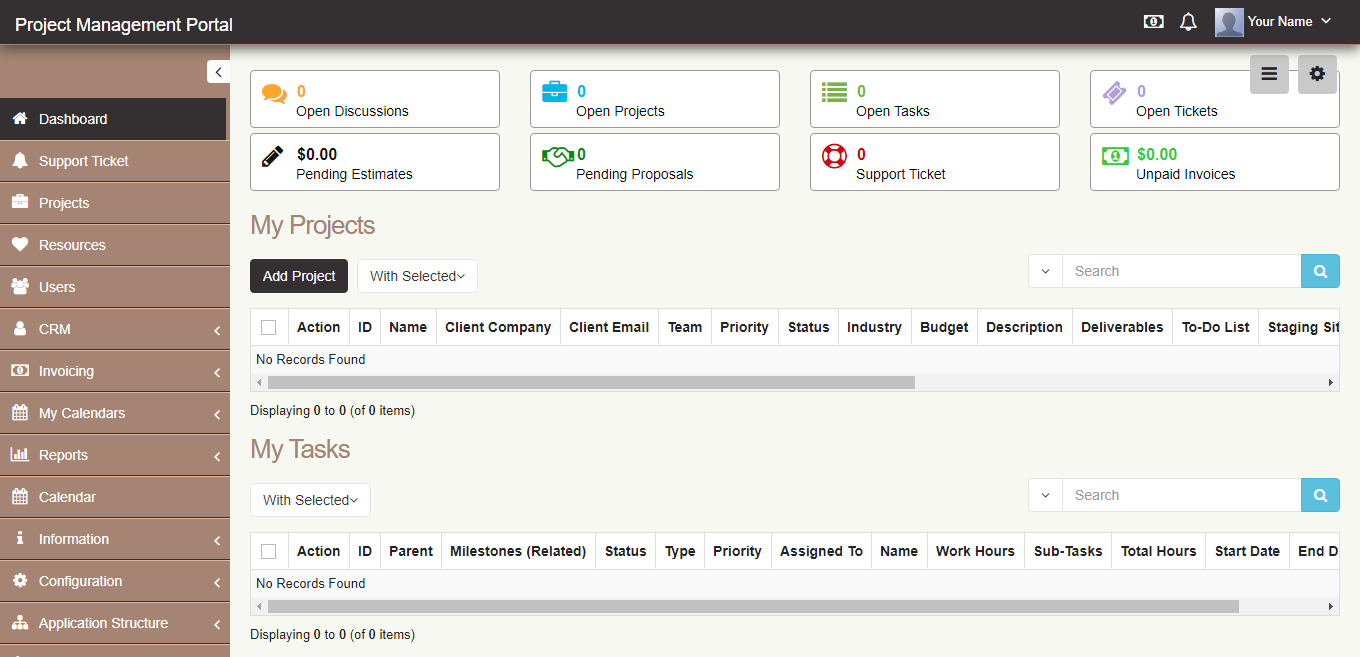The image size is (1360, 657).
Task: Click the Add Project button
Action: pyautogui.click(x=298, y=276)
